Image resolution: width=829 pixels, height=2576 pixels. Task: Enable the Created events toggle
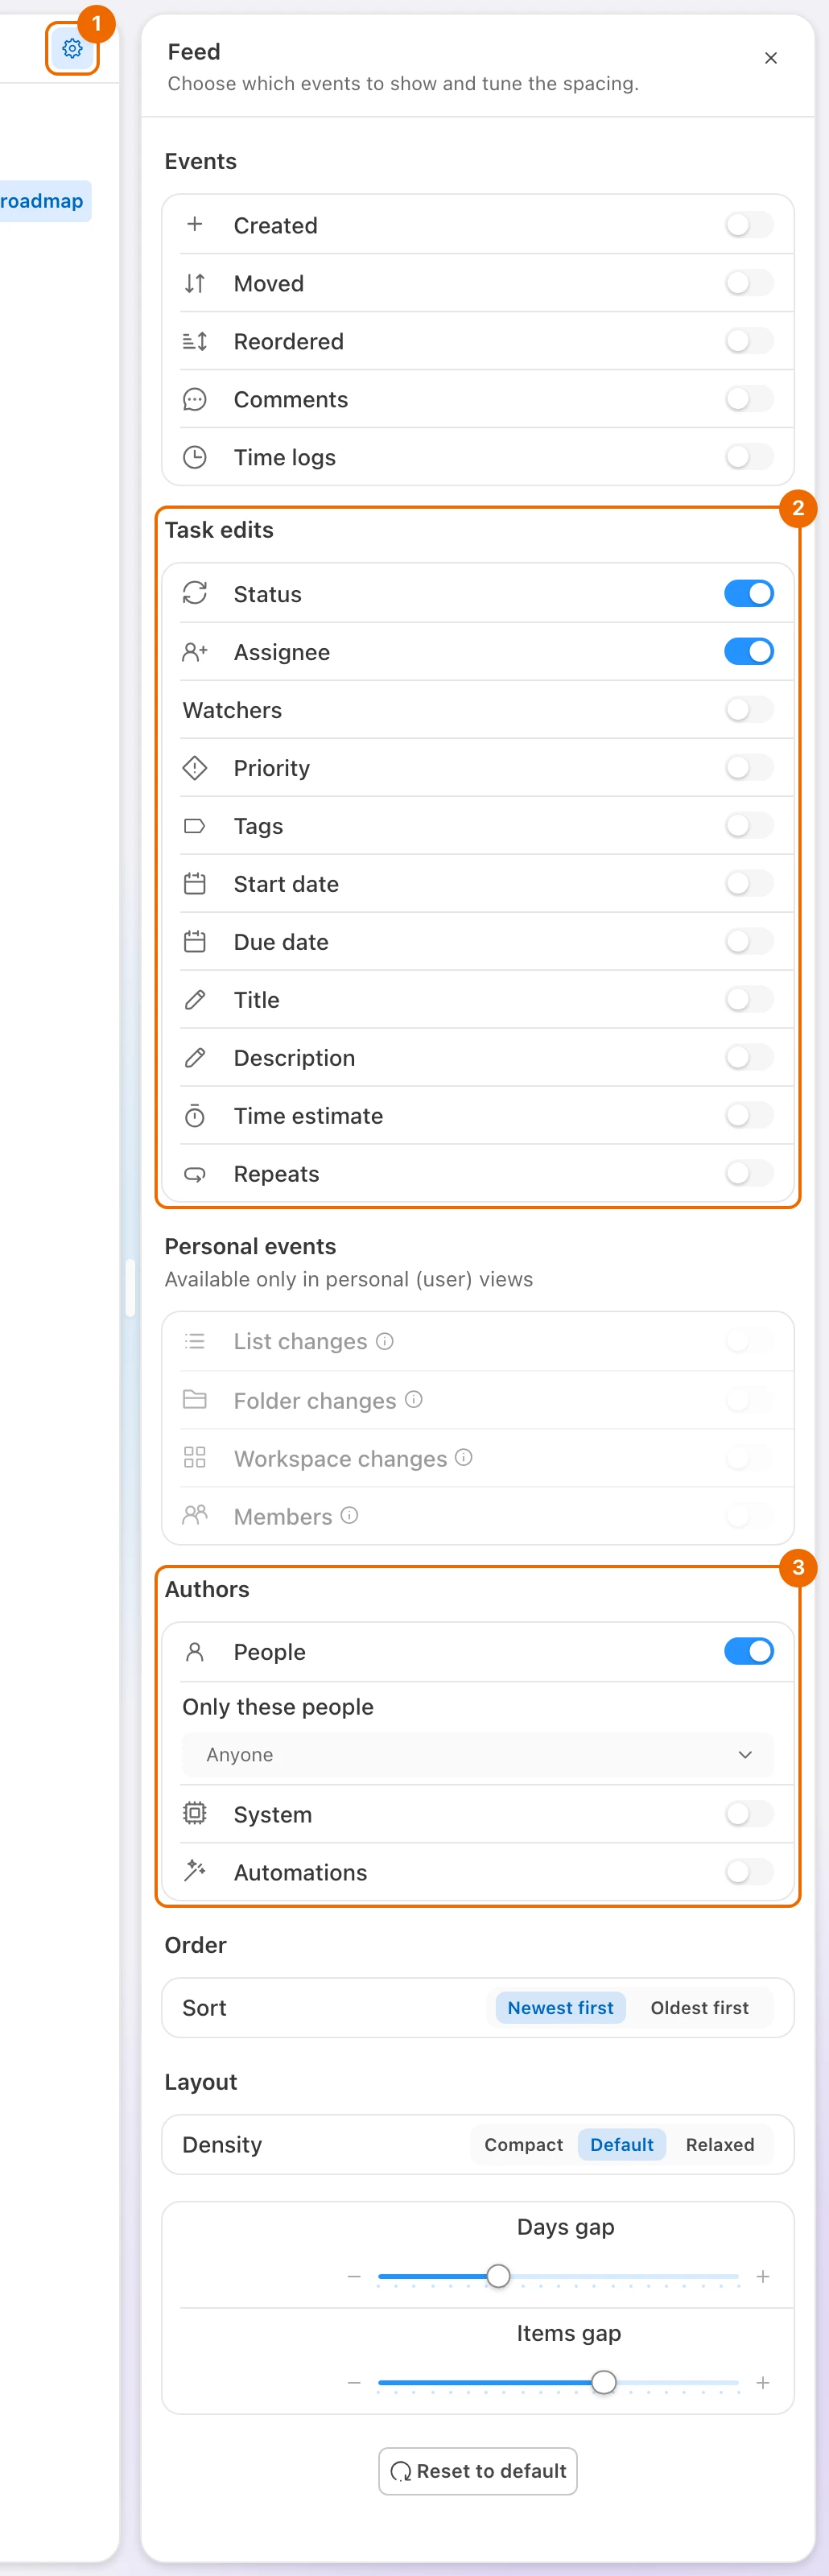749,225
